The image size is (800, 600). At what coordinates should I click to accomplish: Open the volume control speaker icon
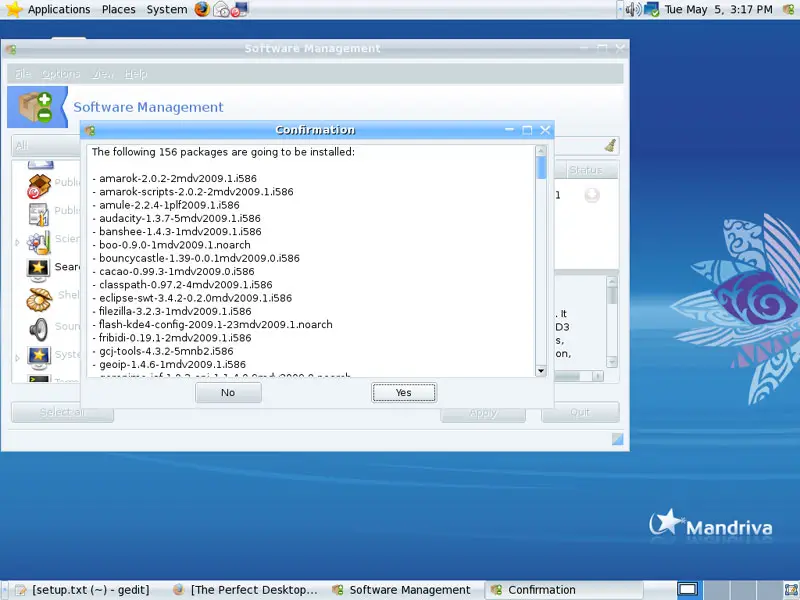[633, 9]
